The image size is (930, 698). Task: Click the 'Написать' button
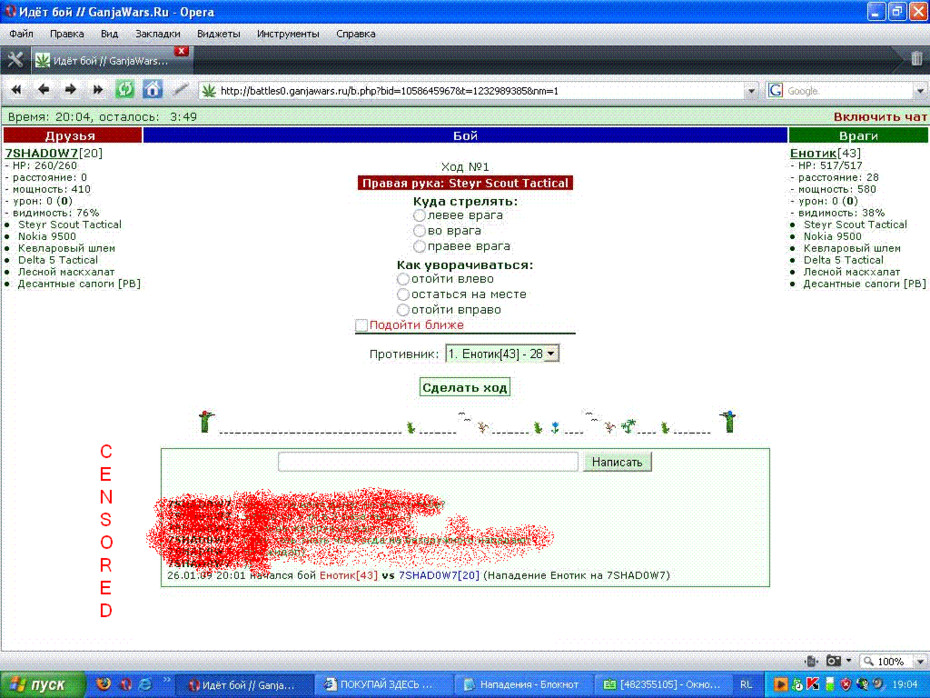[617, 462]
